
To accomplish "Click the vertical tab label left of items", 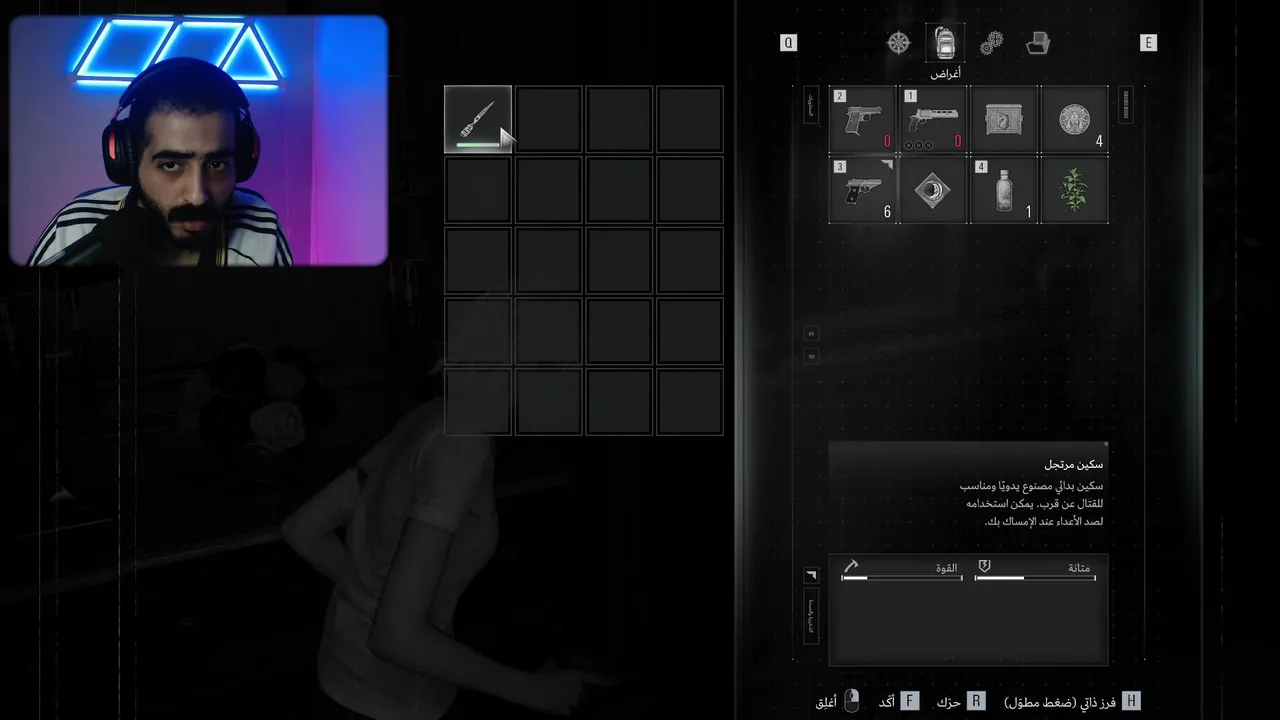I will tap(811, 104).
